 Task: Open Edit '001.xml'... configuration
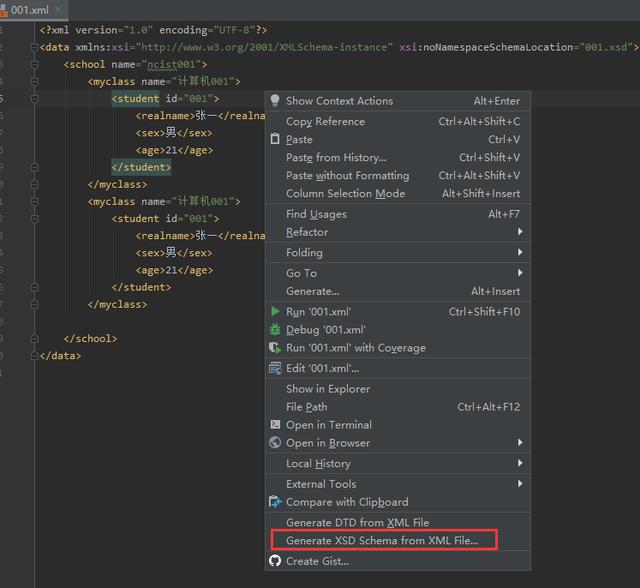pyautogui.click(x=398, y=368)
